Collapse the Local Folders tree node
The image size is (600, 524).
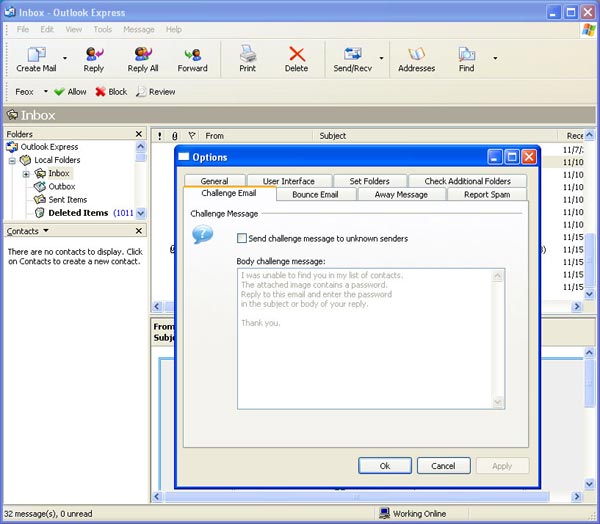click(x=12, y=161)
